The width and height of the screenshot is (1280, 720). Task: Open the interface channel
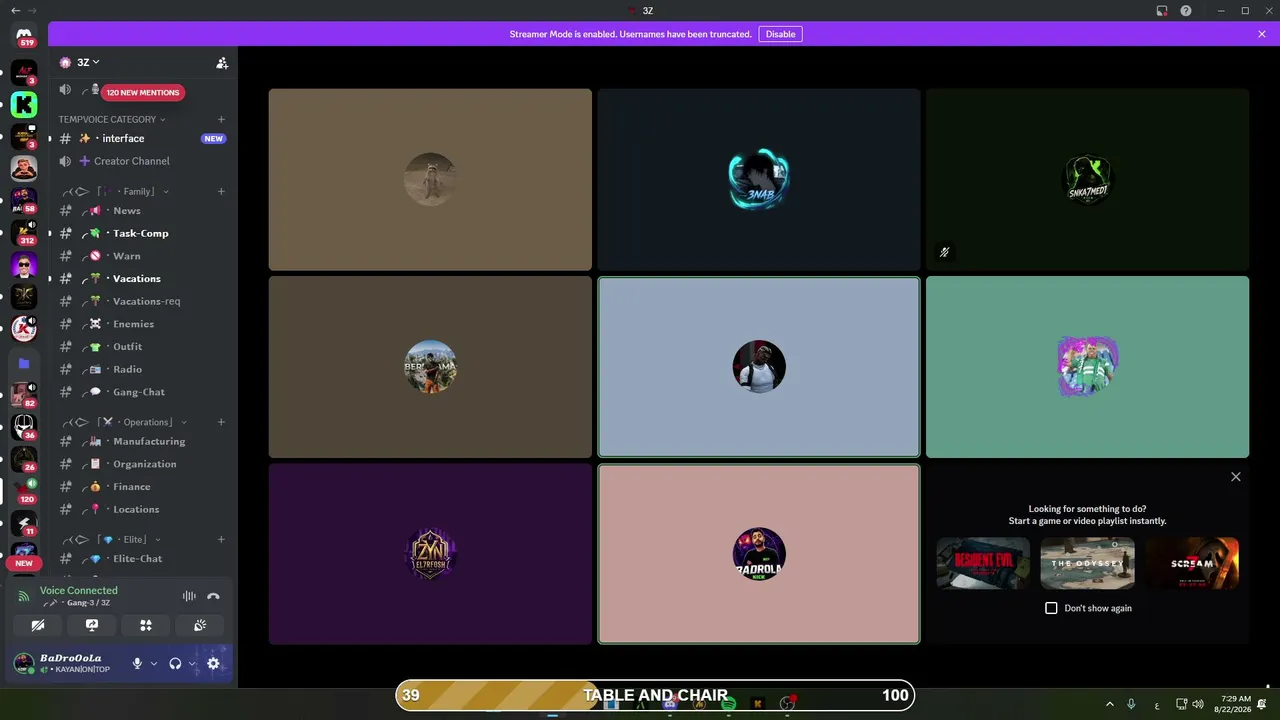[142, 138]
